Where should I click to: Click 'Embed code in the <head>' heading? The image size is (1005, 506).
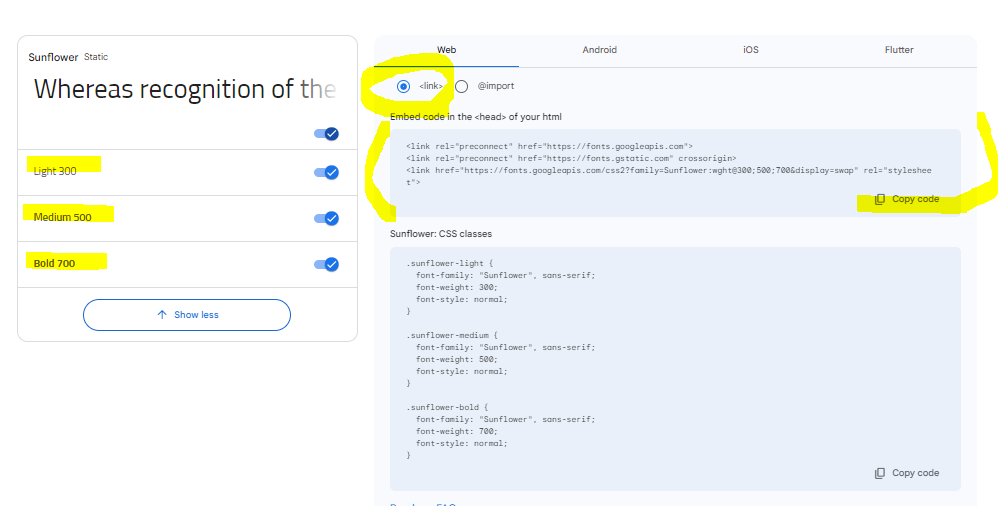(x=476, y=117)
